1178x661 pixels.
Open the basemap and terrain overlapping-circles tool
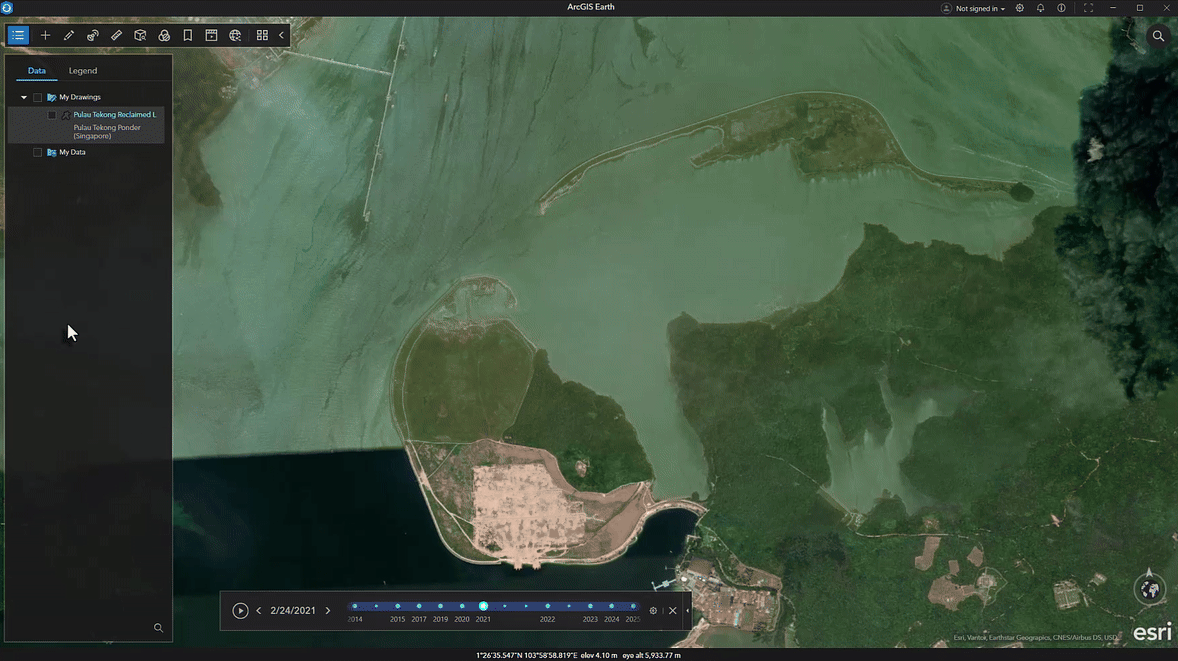click(x=164, y=35)
